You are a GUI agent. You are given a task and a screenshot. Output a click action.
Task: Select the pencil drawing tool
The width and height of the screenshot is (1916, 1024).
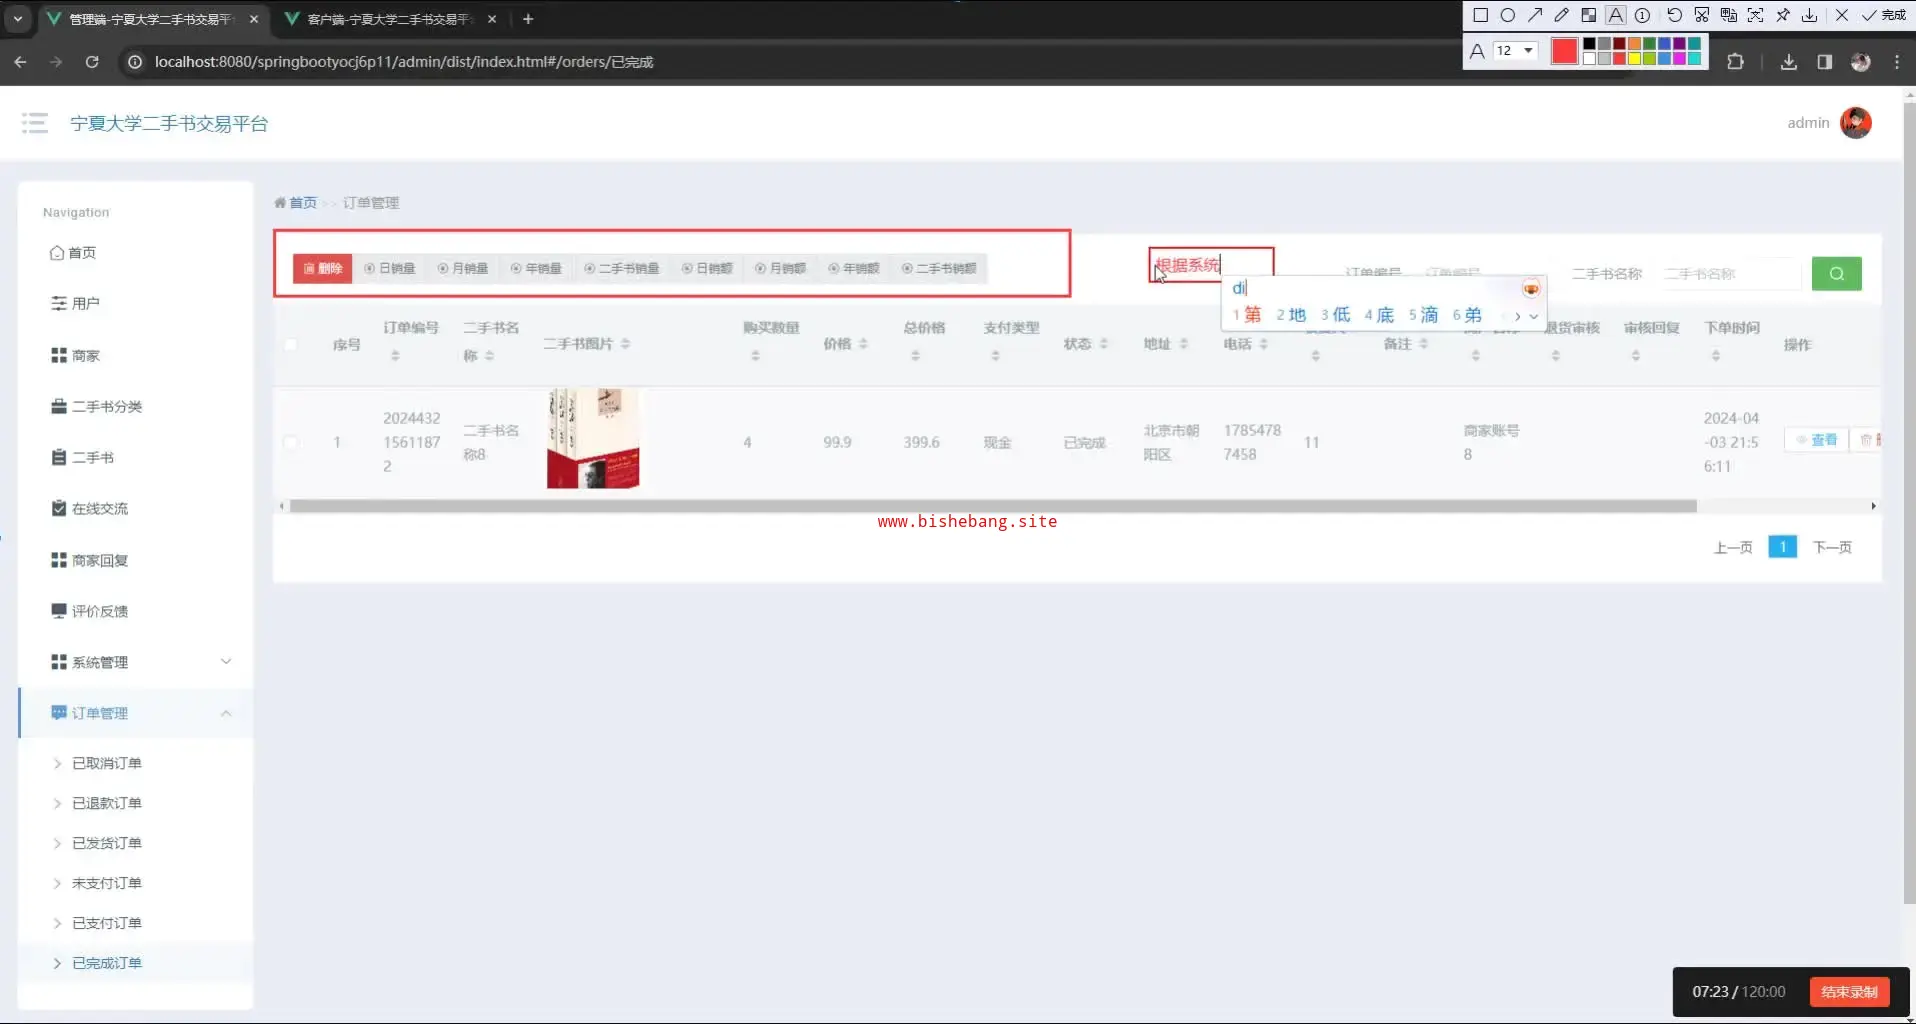pos(1562,15)
